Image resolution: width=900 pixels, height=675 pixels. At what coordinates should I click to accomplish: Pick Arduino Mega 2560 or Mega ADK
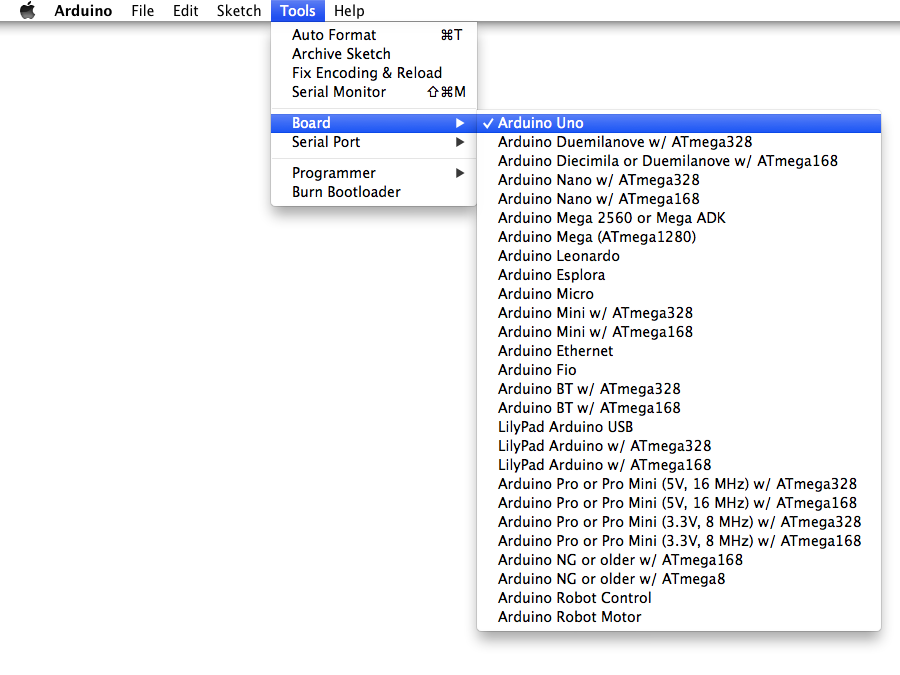pyautogui.click(x=611, y=218)
